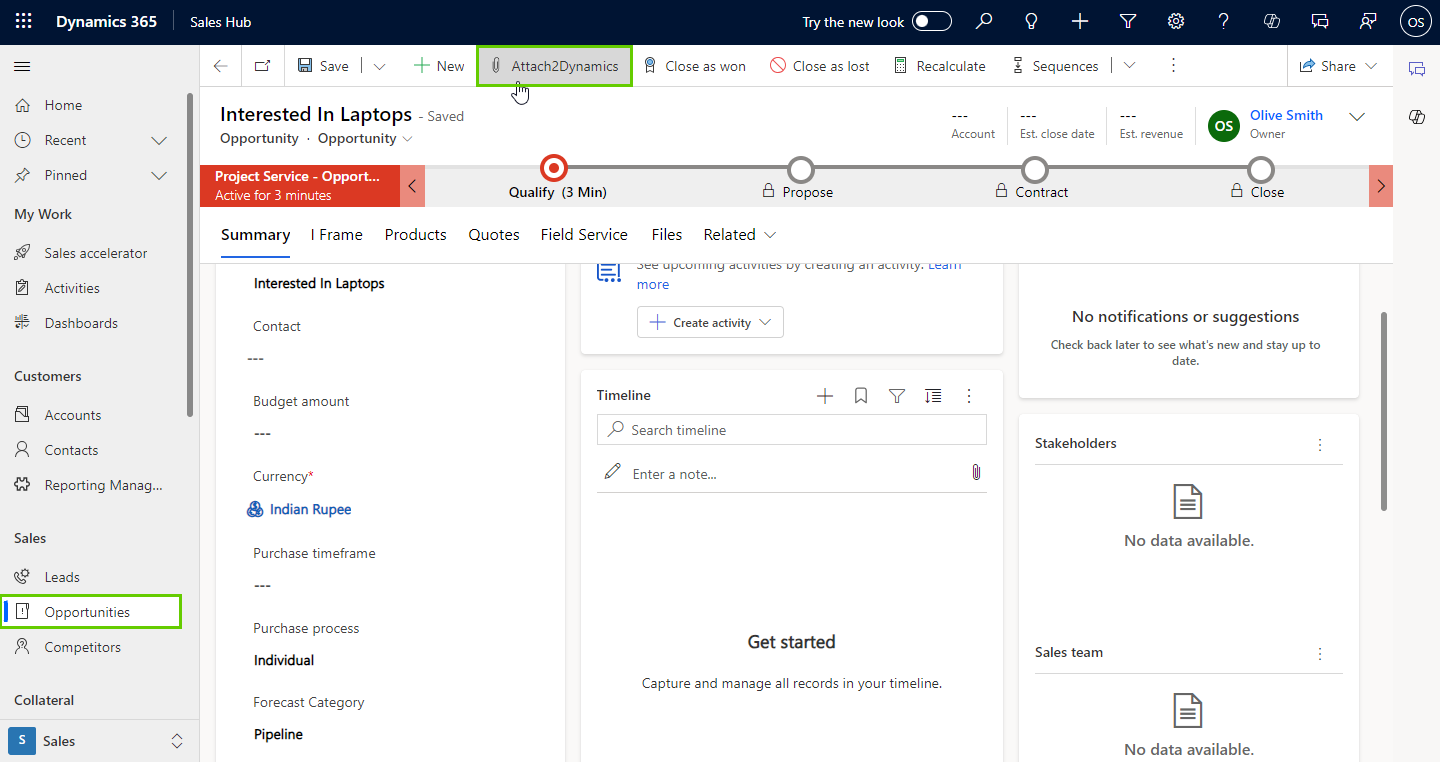Open the search magnifier in top bar
The height and width of the screenshot is (762, 1440).
pos(984,22)
